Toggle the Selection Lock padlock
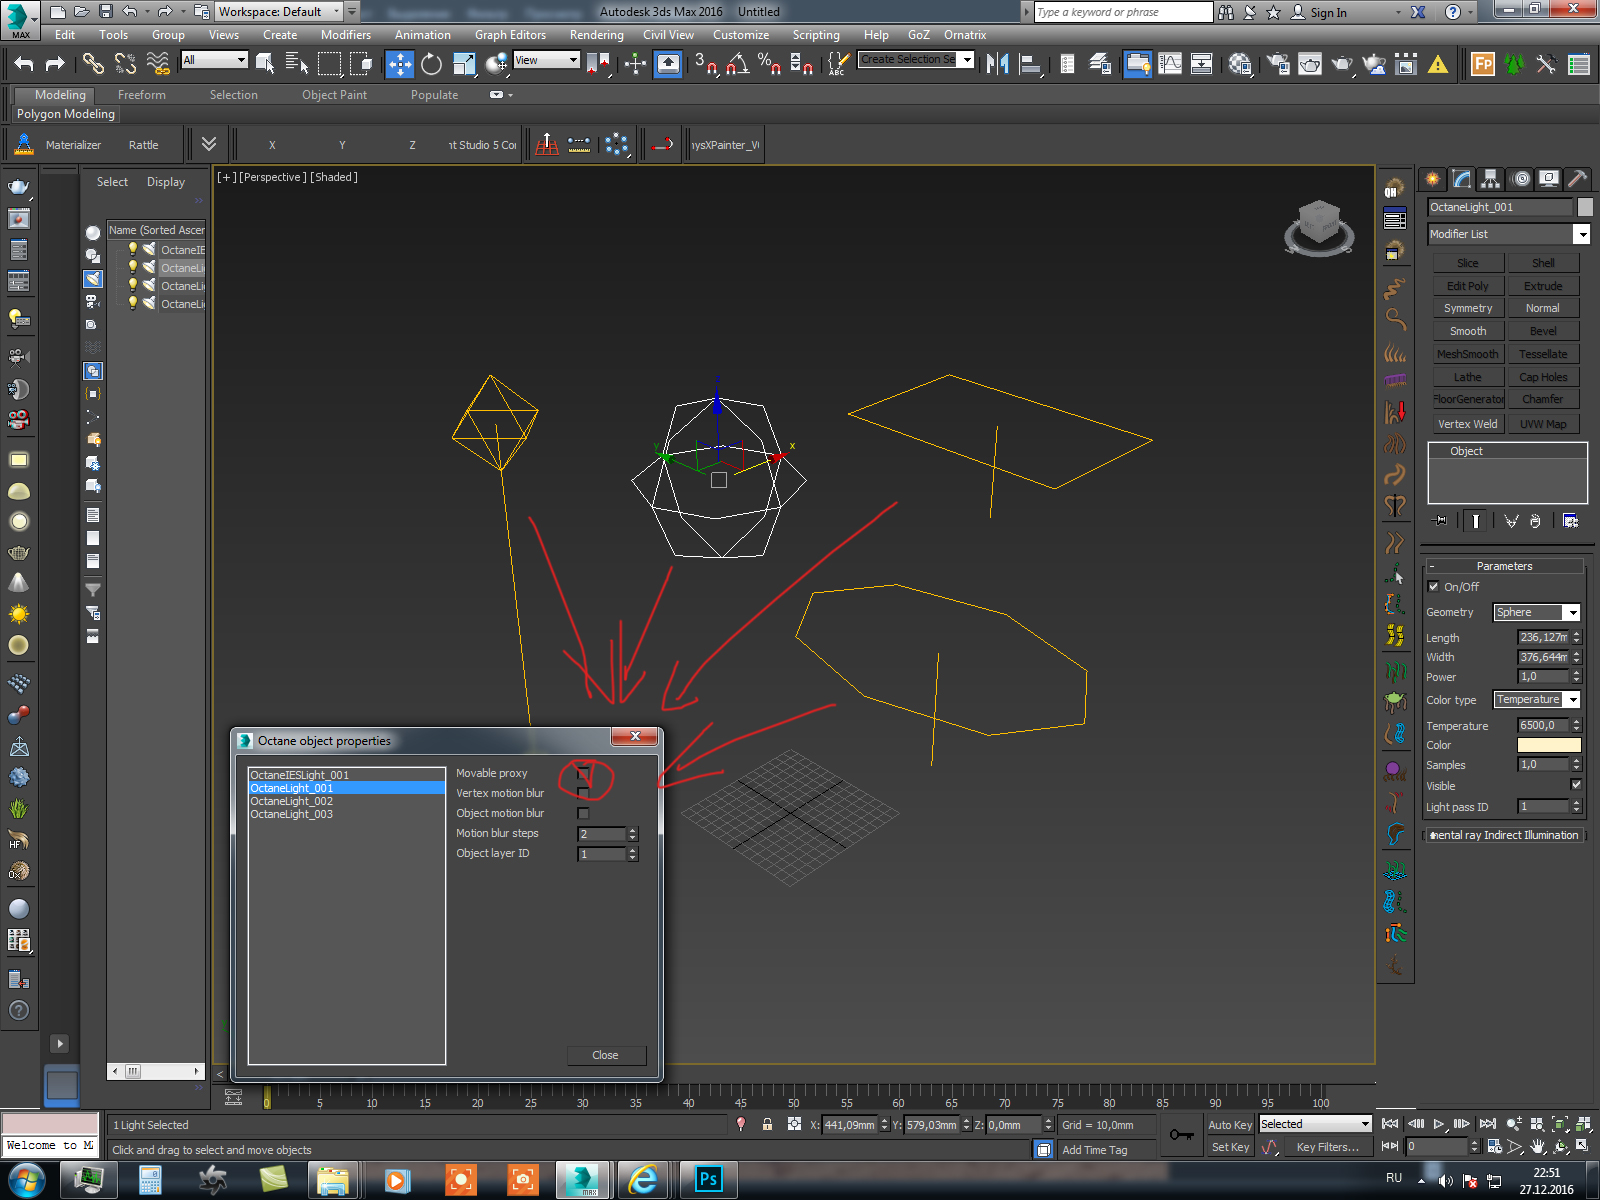This screenshot has width=1600, height=1200. [767, 1124]
